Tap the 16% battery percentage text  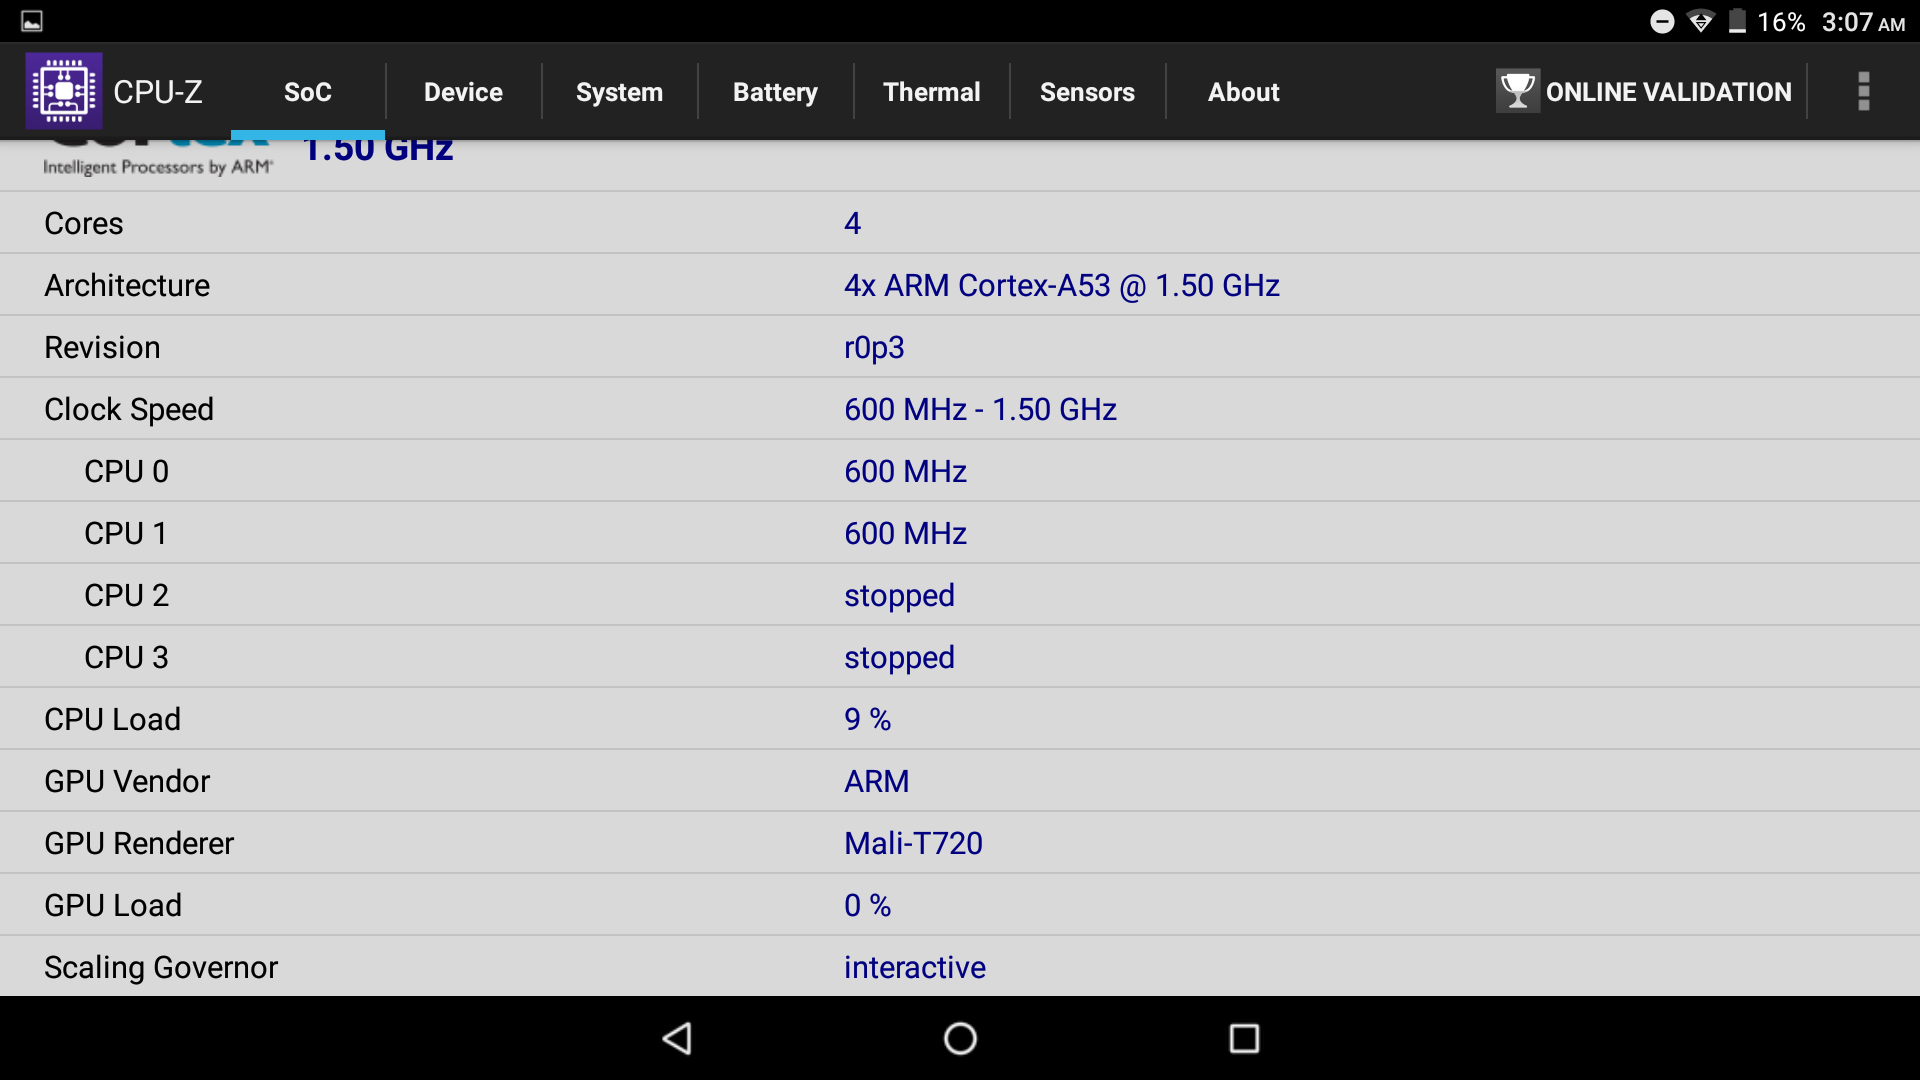(x=1781, y=22)
